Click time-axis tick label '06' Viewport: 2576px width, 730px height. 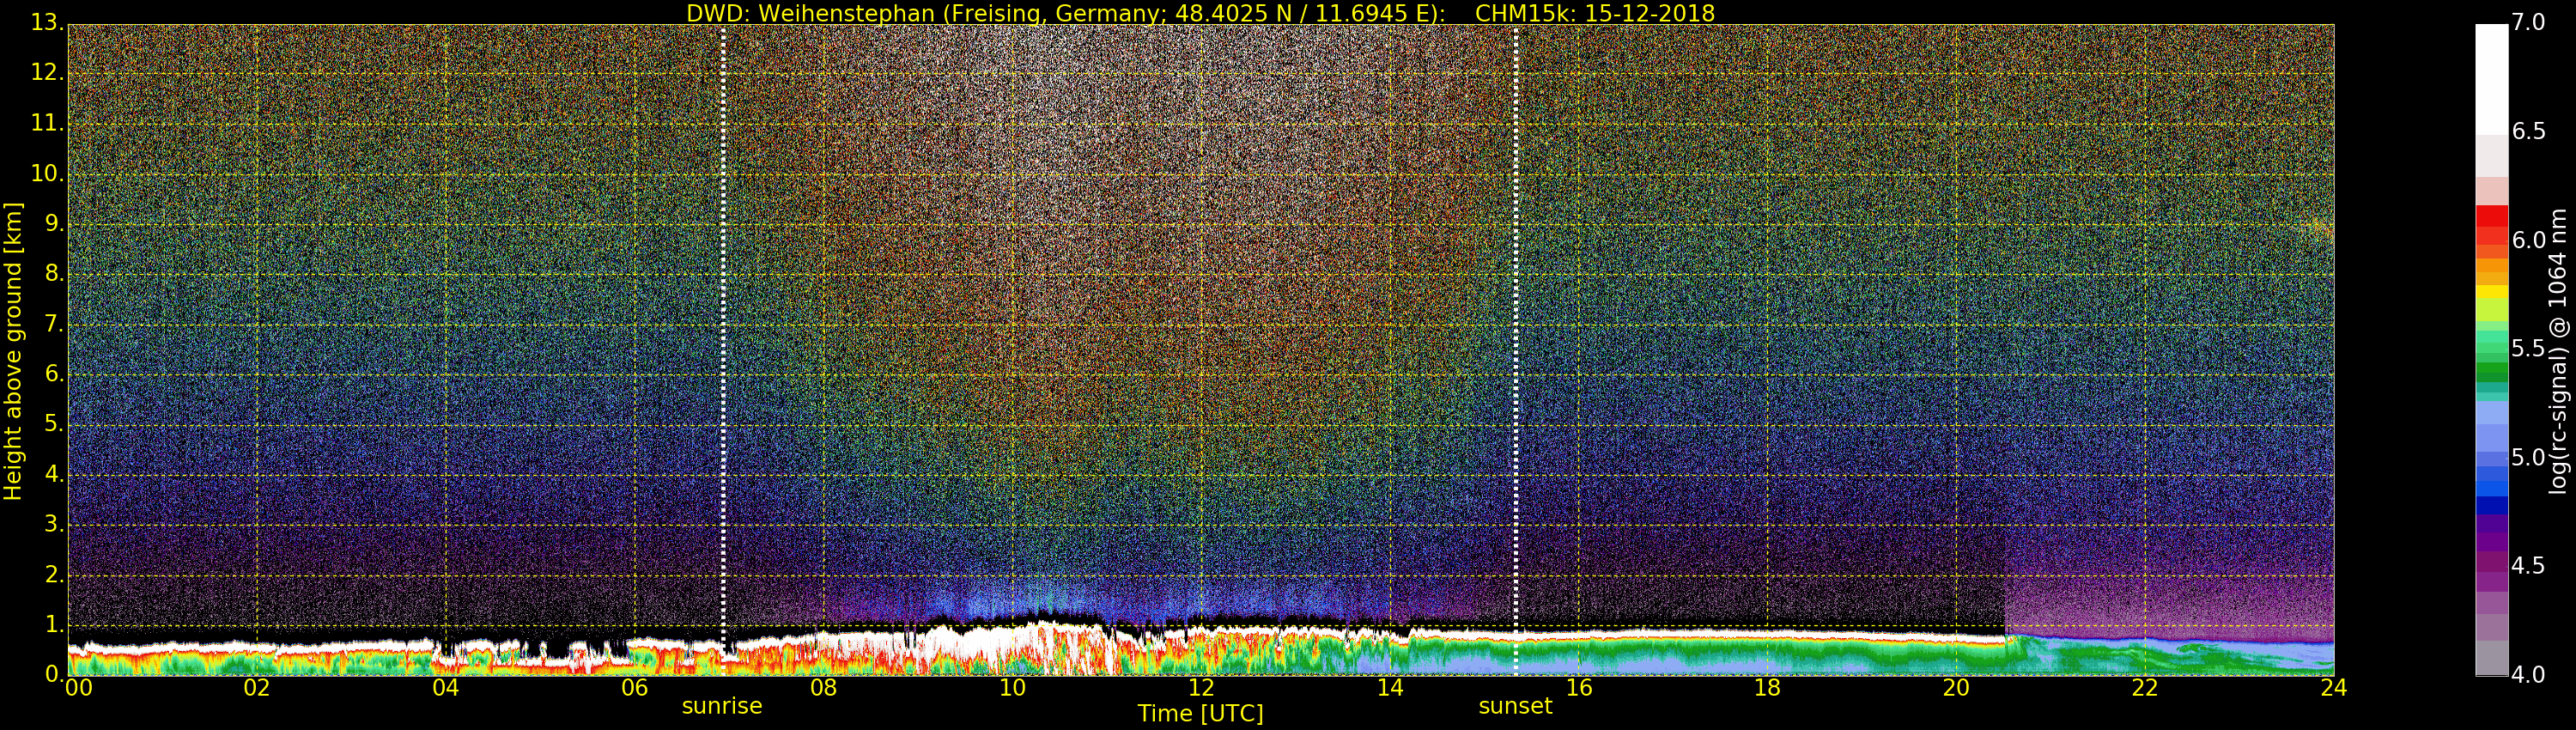635,688
